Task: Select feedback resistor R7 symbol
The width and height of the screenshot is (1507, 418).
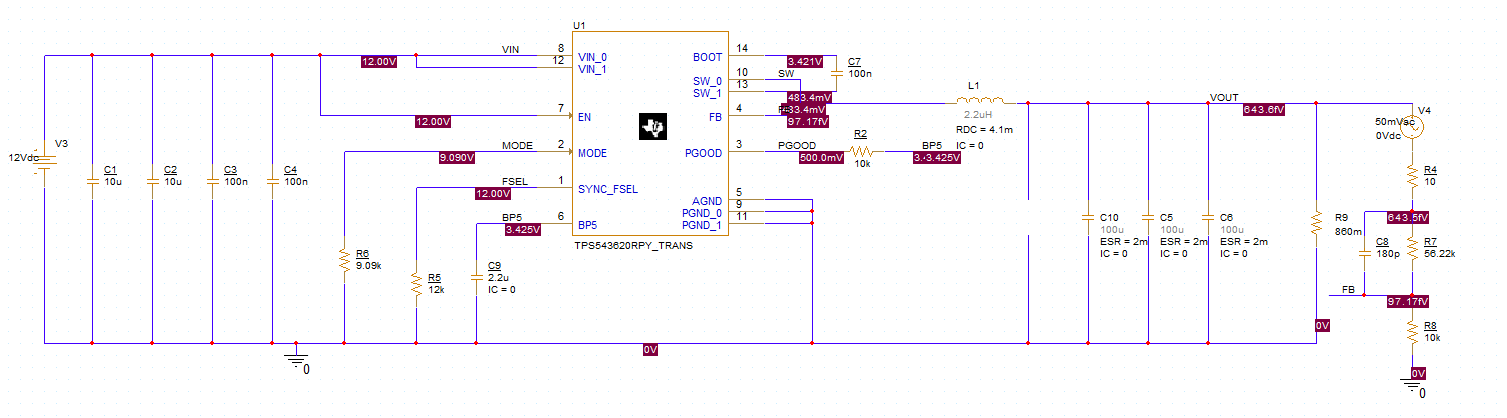Action: click(1412, 246)
